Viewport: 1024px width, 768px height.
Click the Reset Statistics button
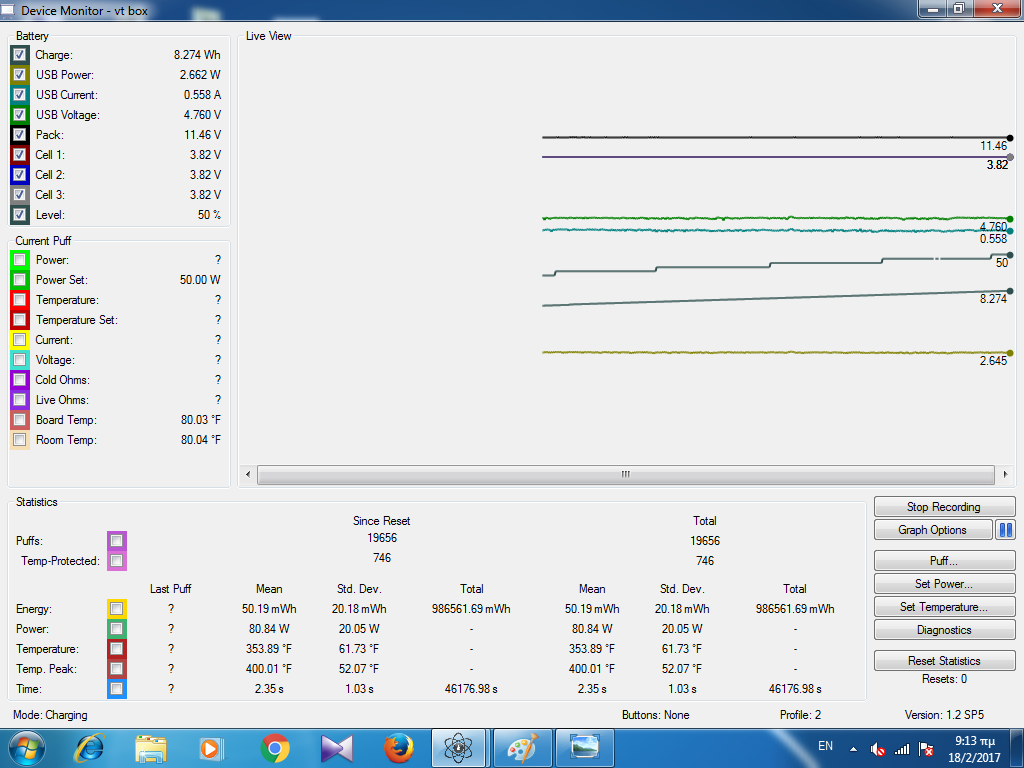coord(944,661)
